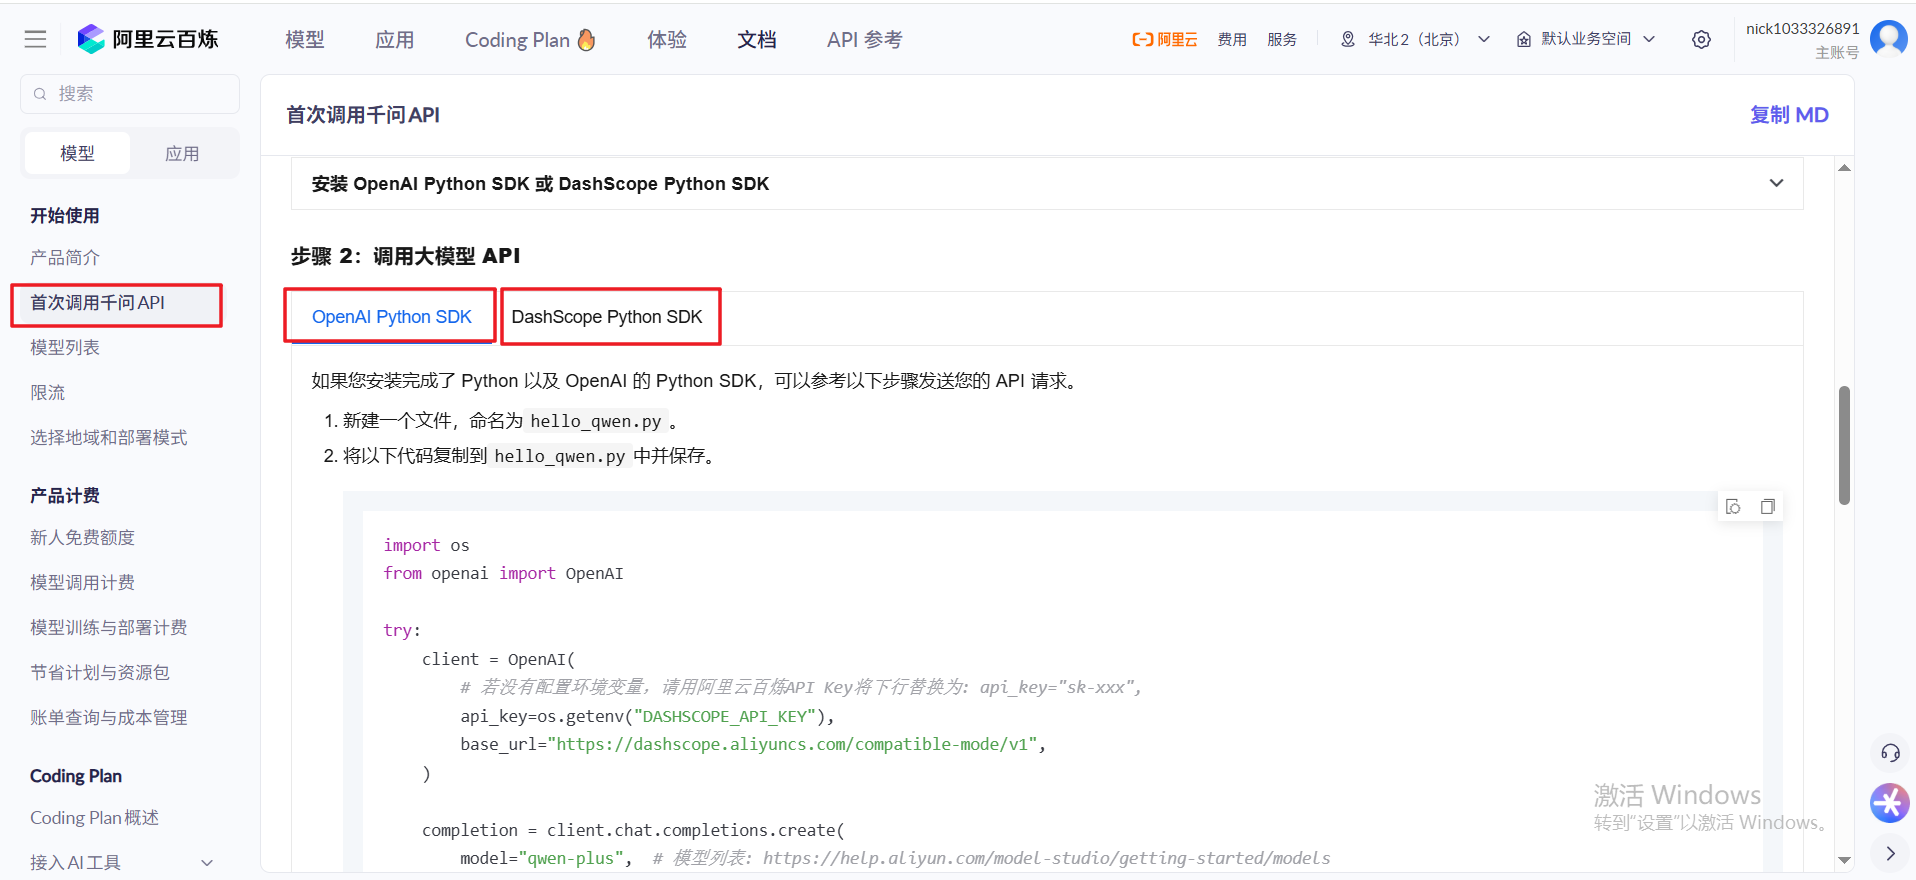Image resolution: width=1916 pixels, height=880 pixels.
Task: Select 文档 in top navigation
Action: (757, 39)
